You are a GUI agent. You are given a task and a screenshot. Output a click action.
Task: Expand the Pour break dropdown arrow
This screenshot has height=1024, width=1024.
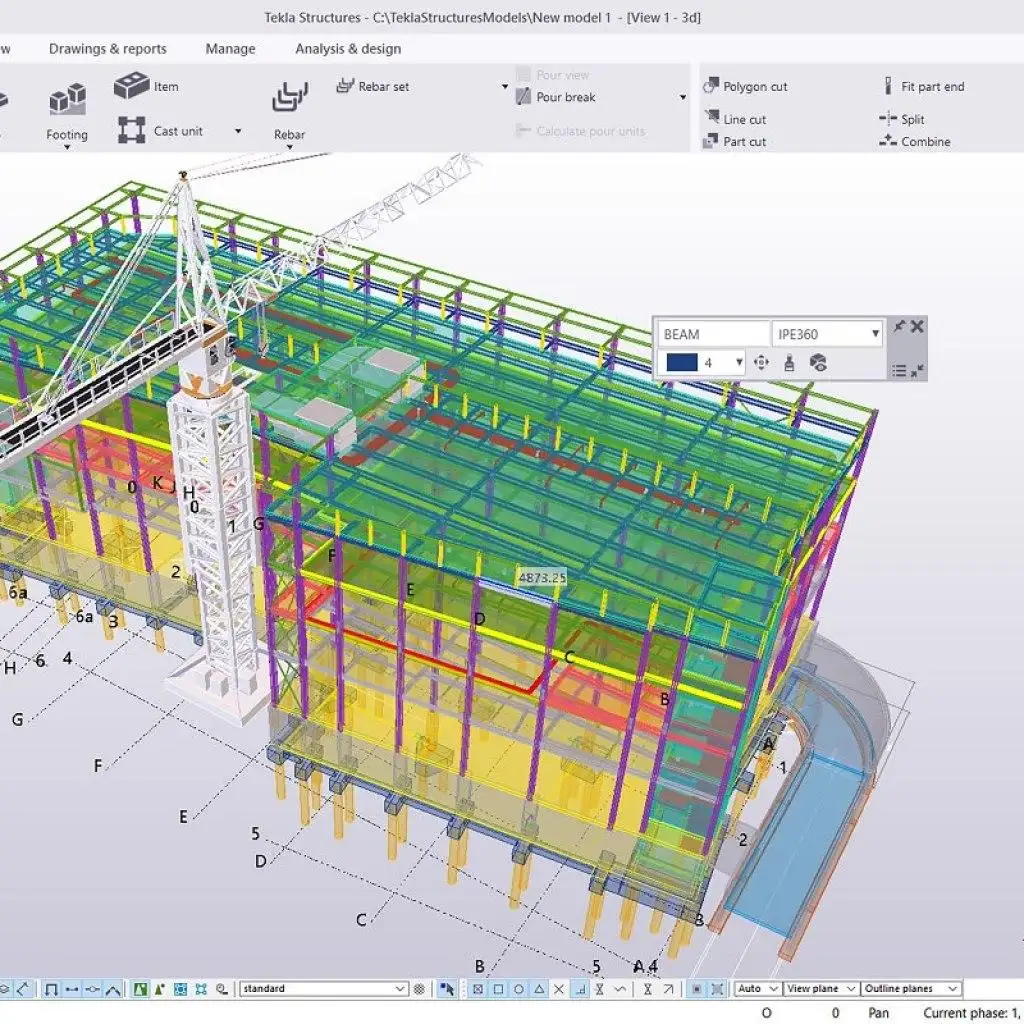pos(683,97)
